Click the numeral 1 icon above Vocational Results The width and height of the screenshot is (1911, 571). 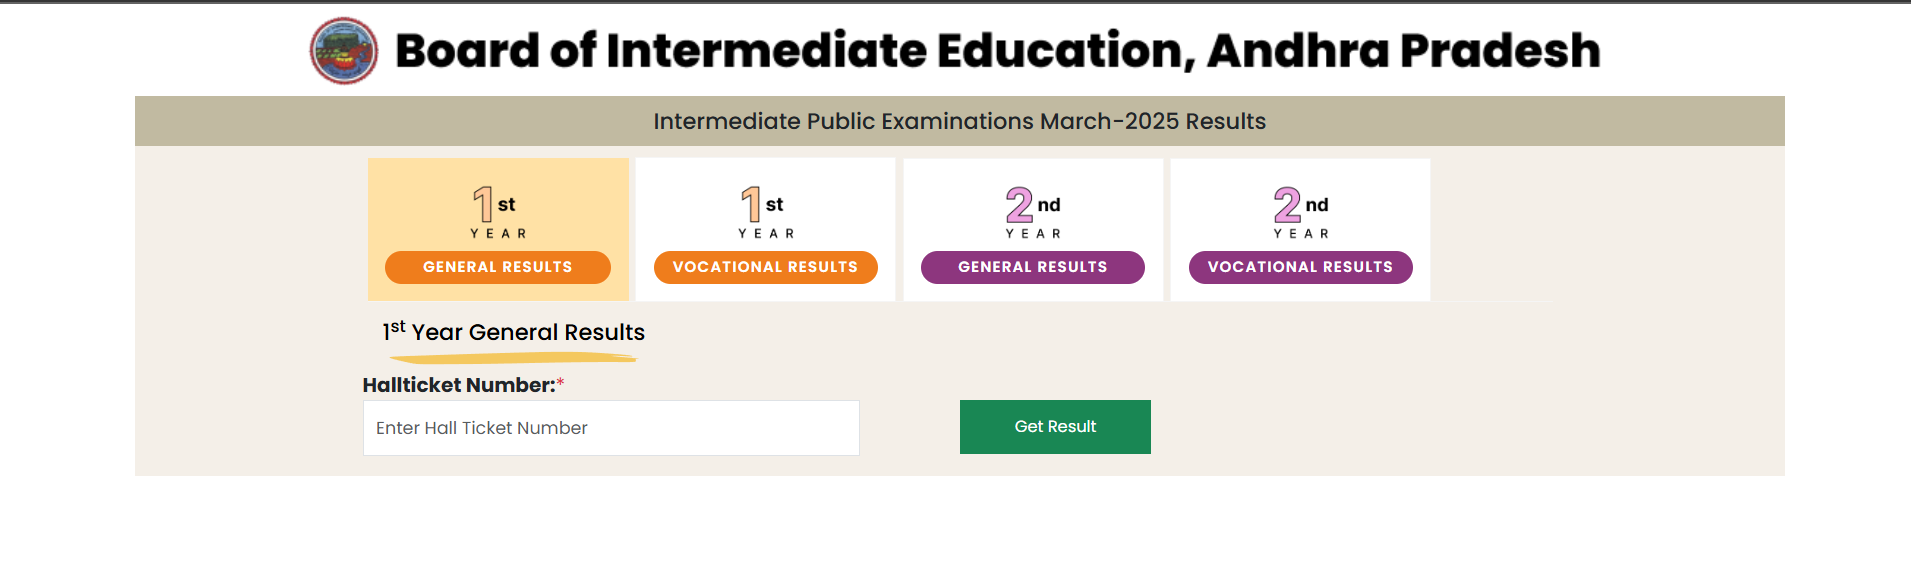pos(751,205)
